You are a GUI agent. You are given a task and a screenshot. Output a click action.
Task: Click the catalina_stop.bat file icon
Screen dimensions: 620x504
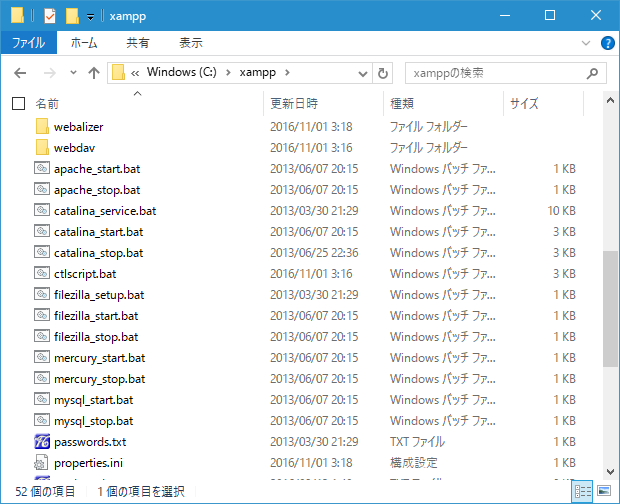(42, 252)
